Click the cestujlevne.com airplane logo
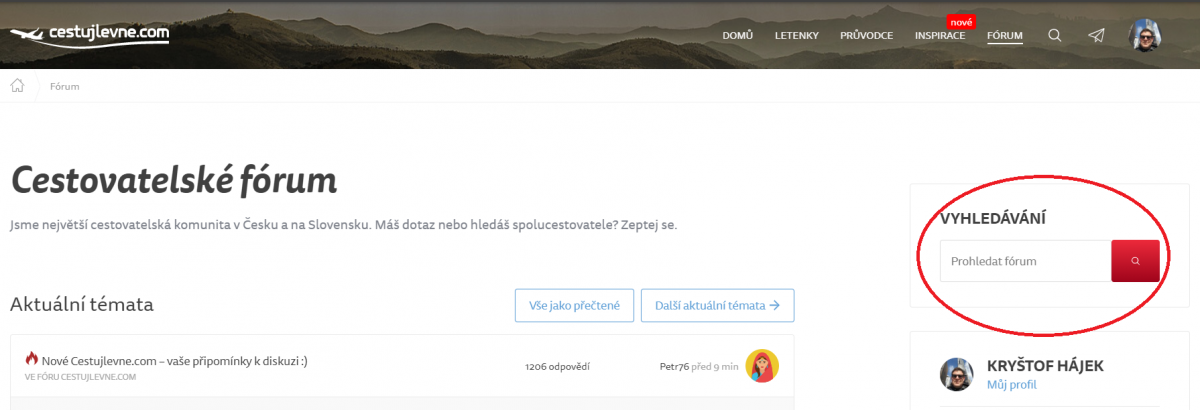This screenshot has width=1200, height=410. click(89, 35)
